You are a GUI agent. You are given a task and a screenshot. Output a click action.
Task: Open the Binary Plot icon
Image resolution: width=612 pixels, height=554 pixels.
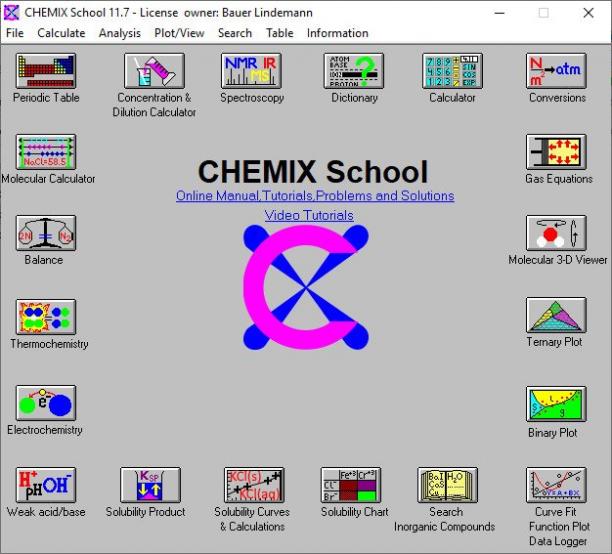[556, 404]
